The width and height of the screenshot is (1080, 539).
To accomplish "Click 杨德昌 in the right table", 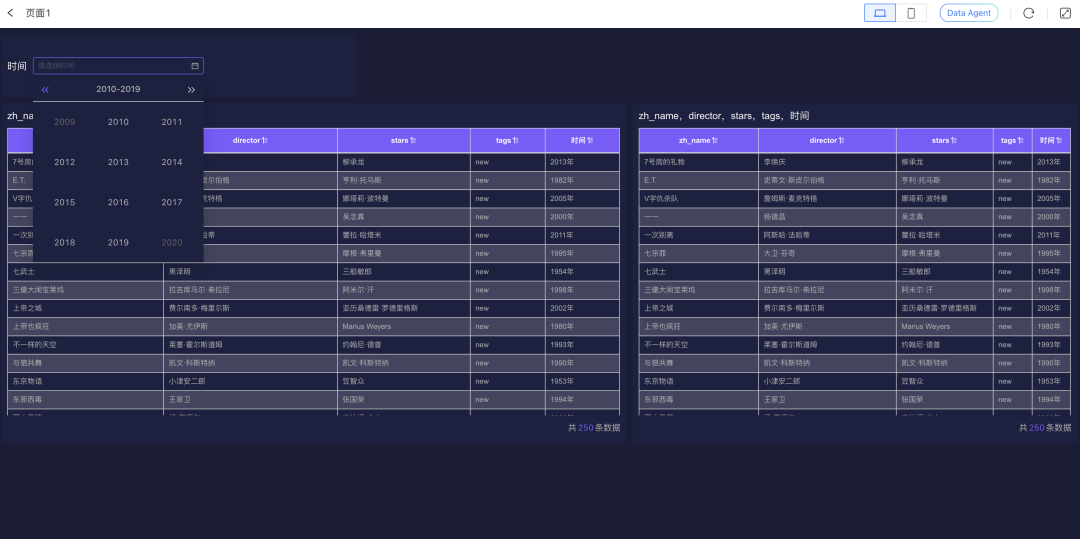I will click(775, 217).
